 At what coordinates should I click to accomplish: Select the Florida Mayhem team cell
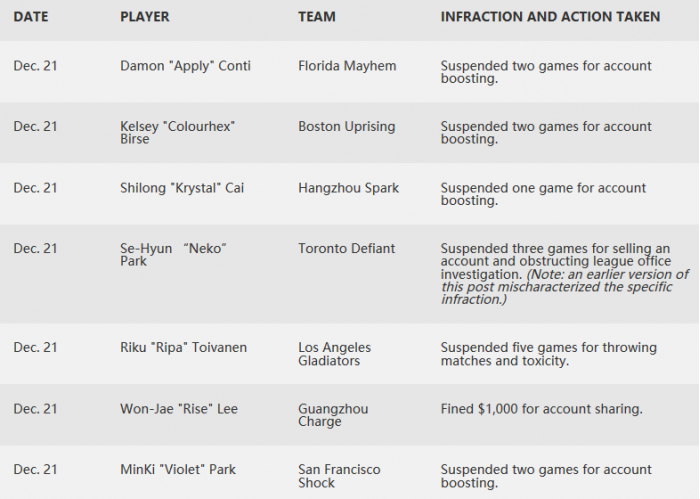tap(347, 66)
